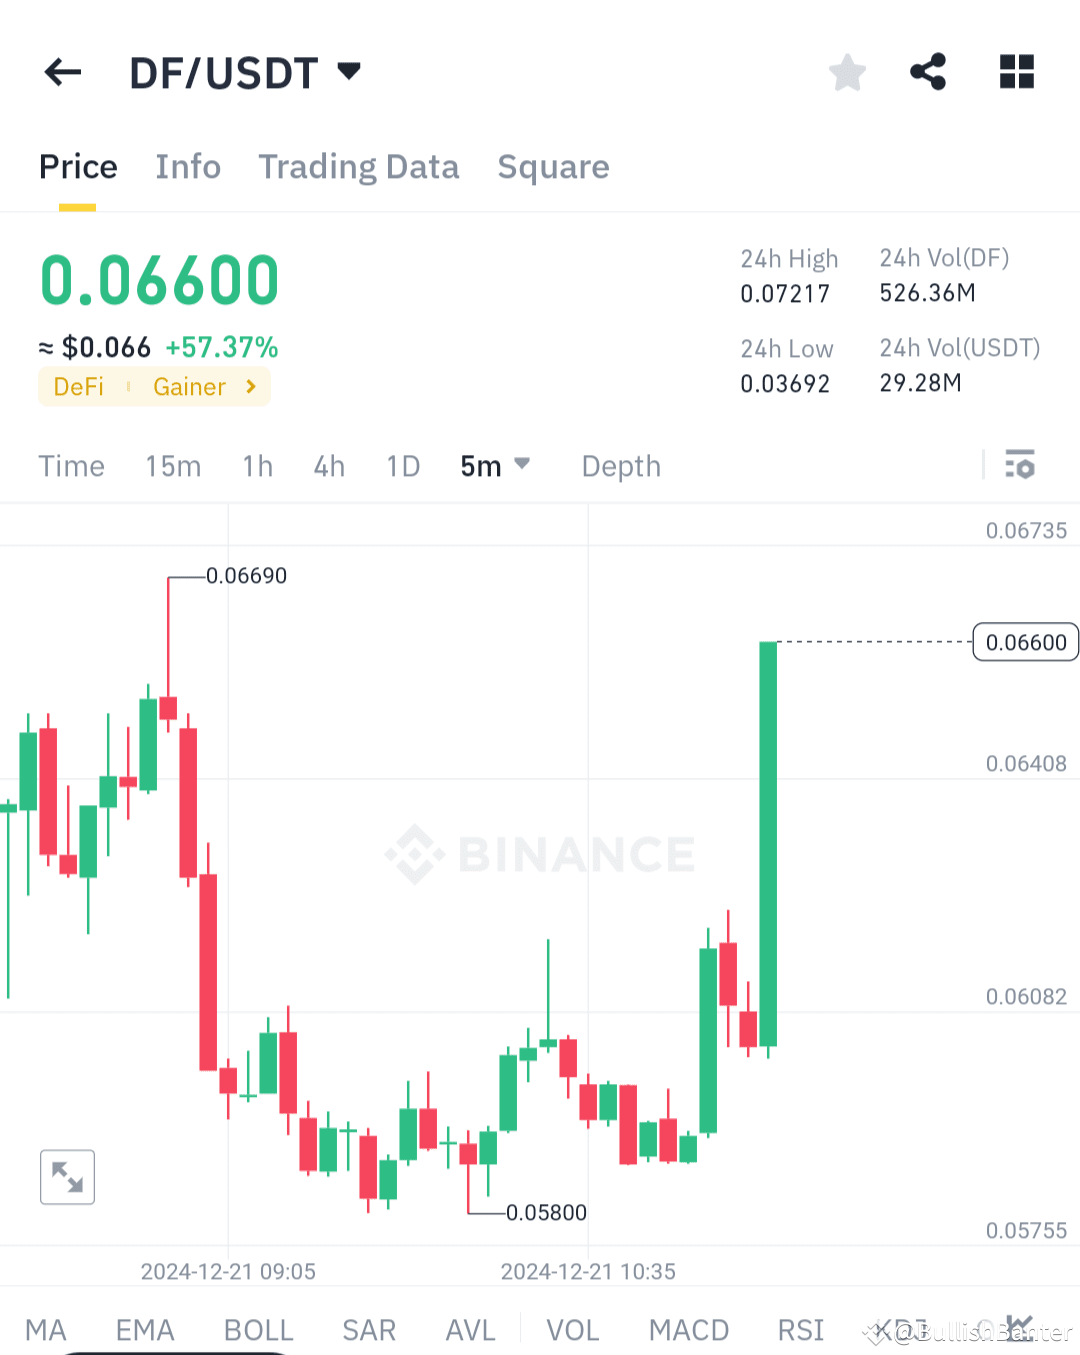Click the back arrow to exit the chart
The image size is (1080, 1355).
coord(62,71)
